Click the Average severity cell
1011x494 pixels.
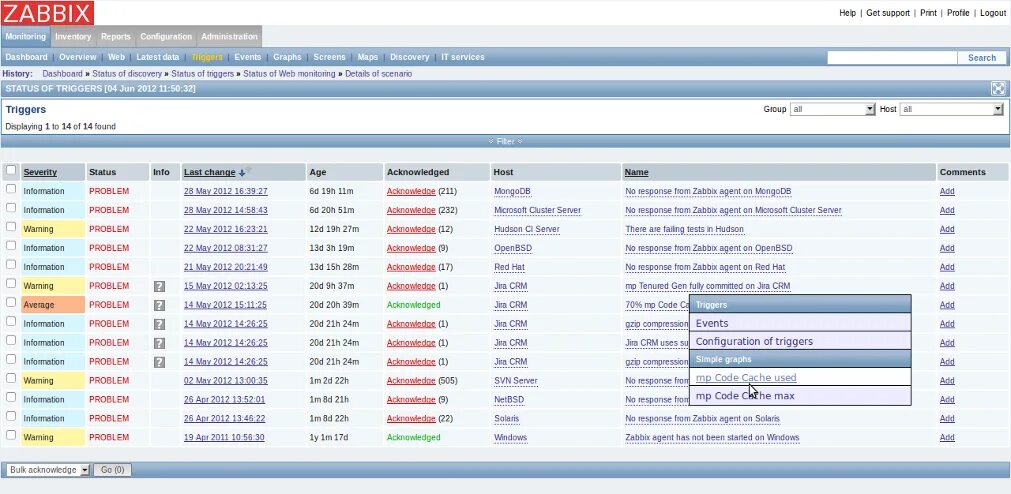pyautogui.click(x=53, y=305)
